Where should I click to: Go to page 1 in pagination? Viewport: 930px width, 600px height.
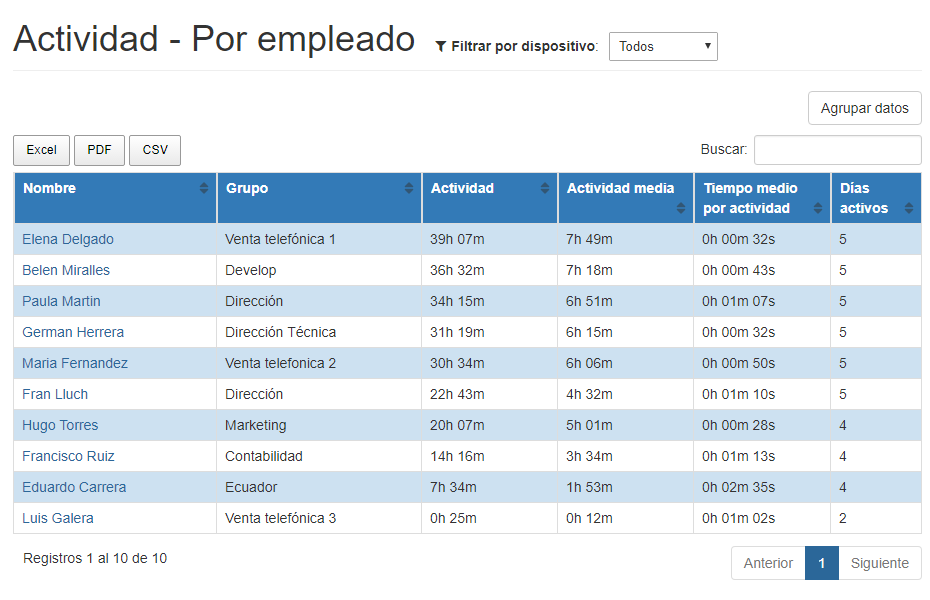[821, 563]
